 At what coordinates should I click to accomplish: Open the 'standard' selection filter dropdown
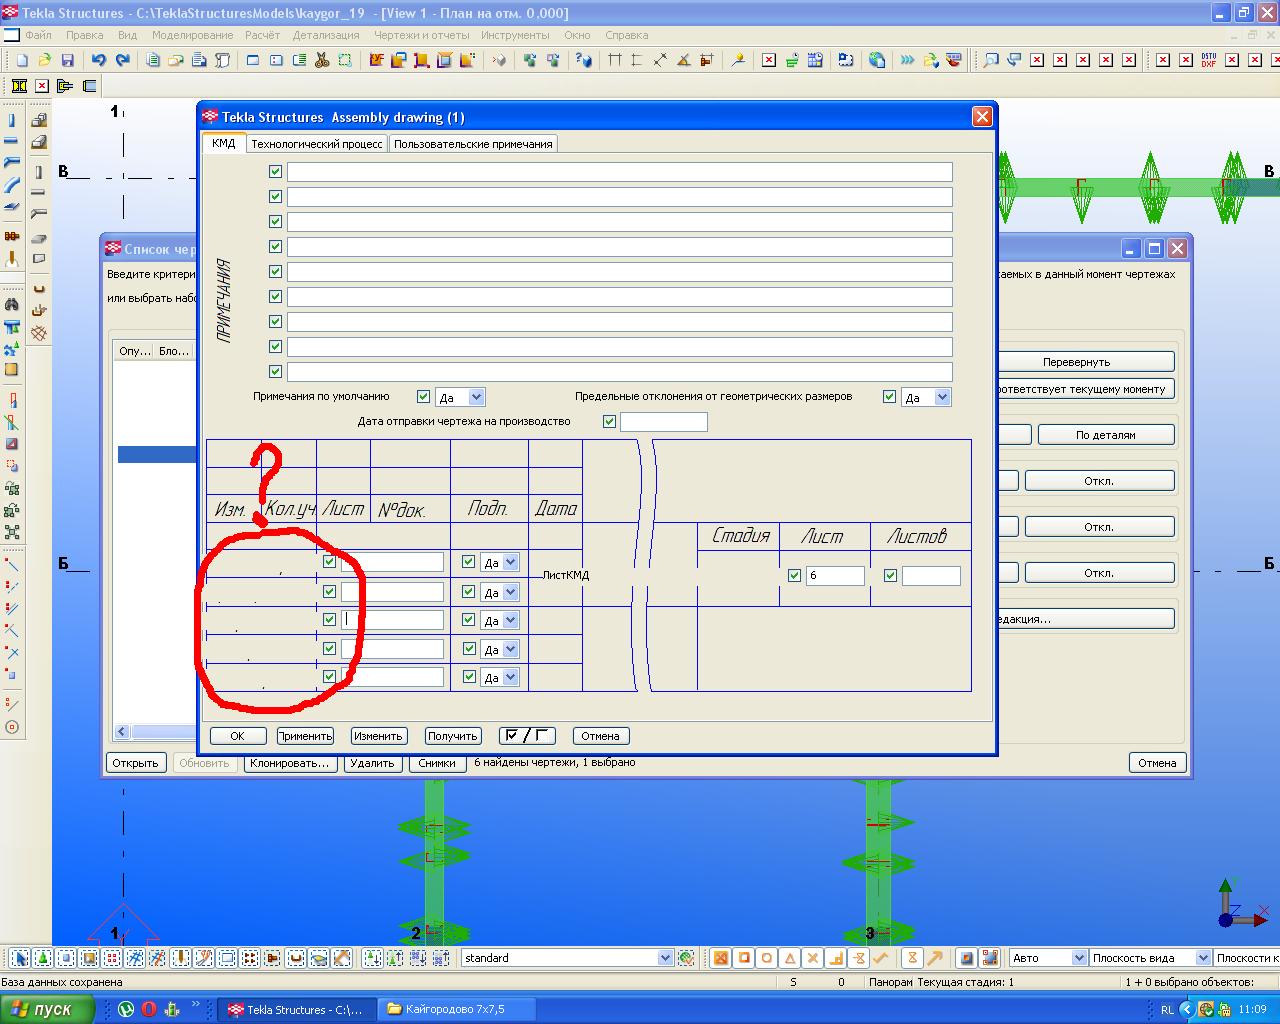[x=665, y=958]
